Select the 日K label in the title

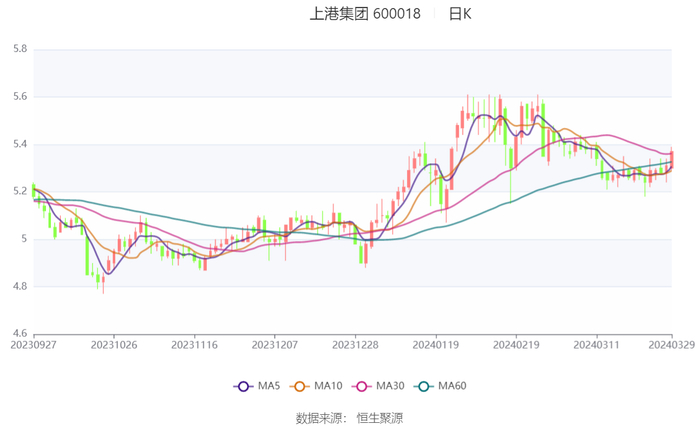pyautogui.click(x=459, y=14)
